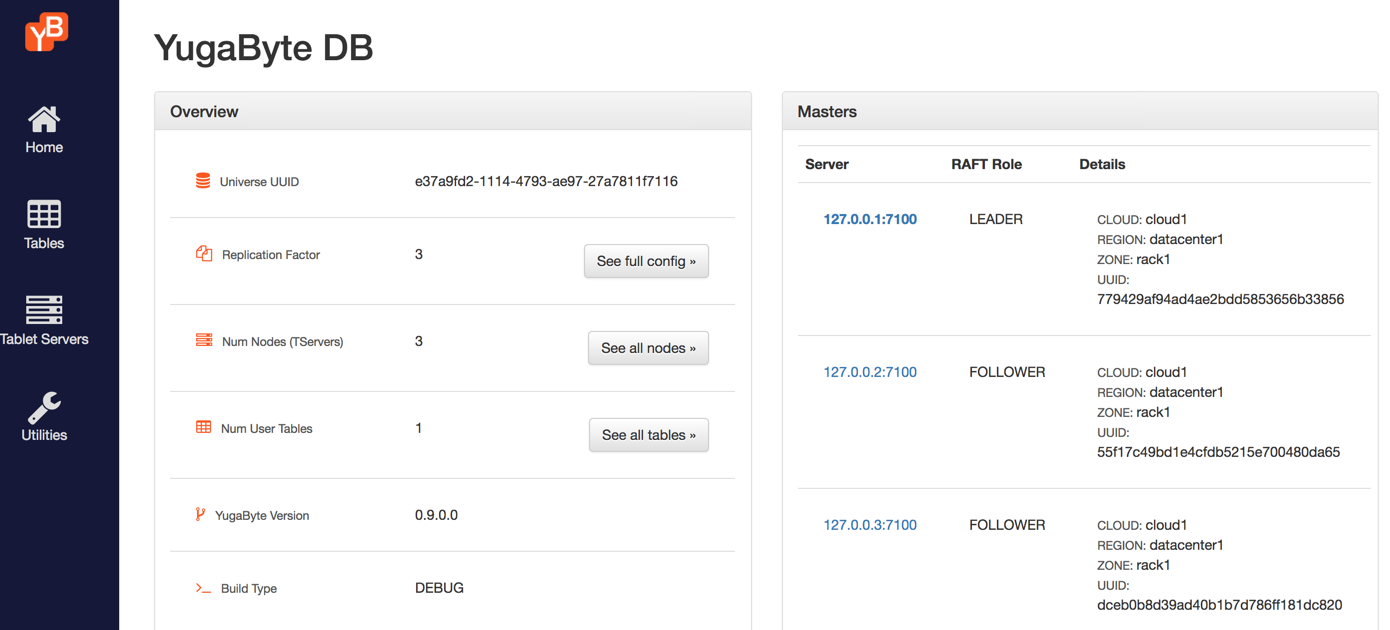The image size is (1390, 630).
Task: Open the Home sidebar icon
Action: [x=44, y=120]
